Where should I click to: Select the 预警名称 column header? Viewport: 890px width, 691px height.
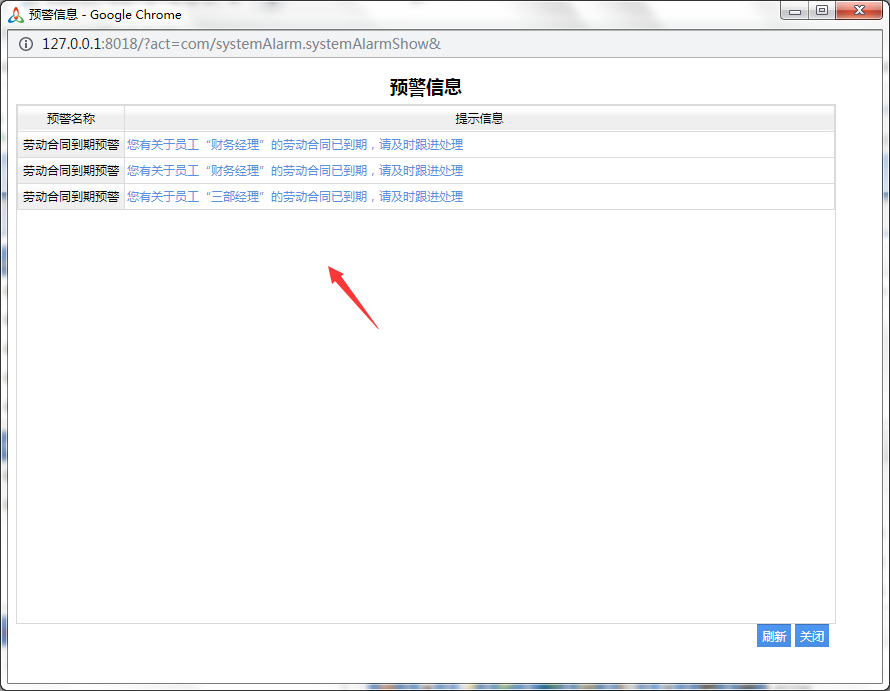[71, 119]
